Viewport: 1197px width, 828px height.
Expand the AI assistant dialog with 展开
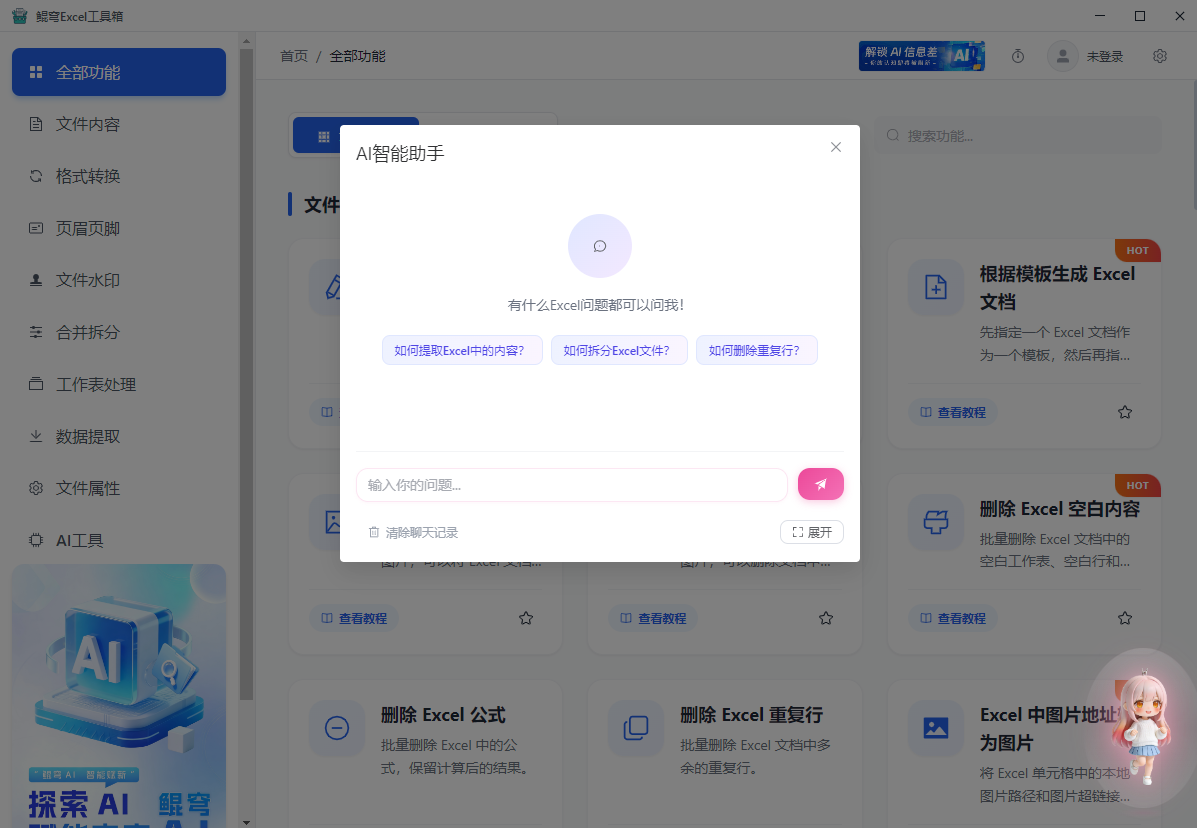coord(812,532)
